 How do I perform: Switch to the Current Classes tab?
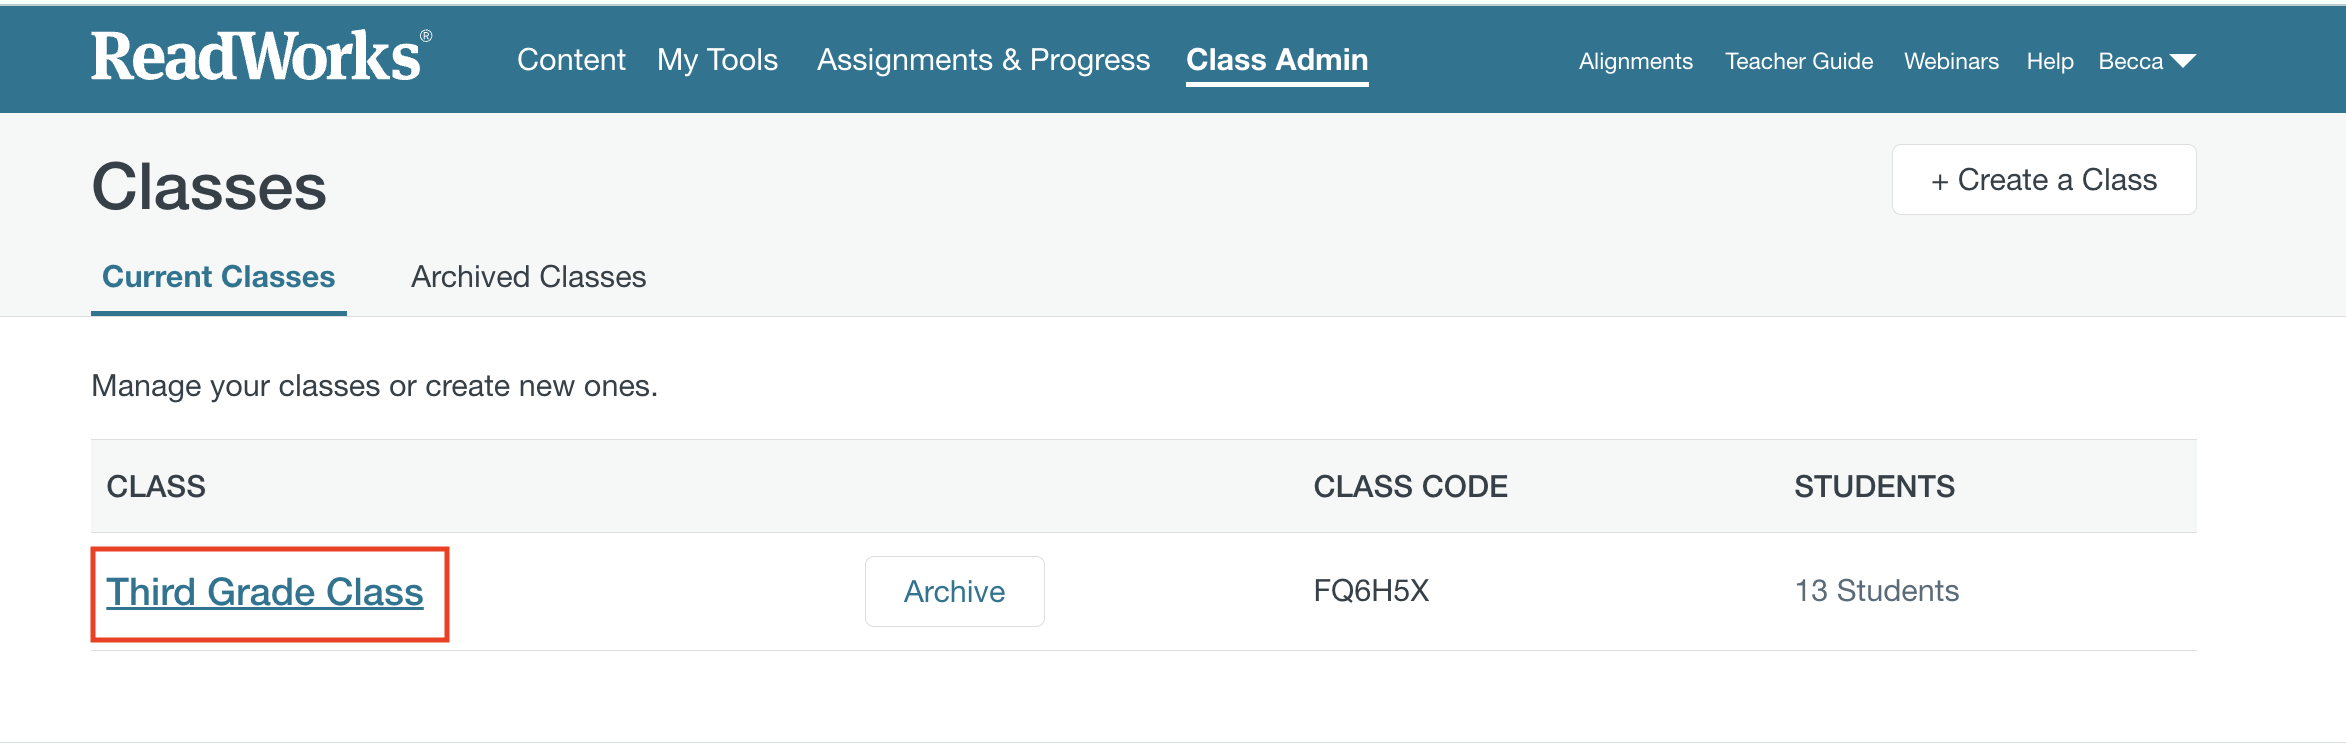218,276
